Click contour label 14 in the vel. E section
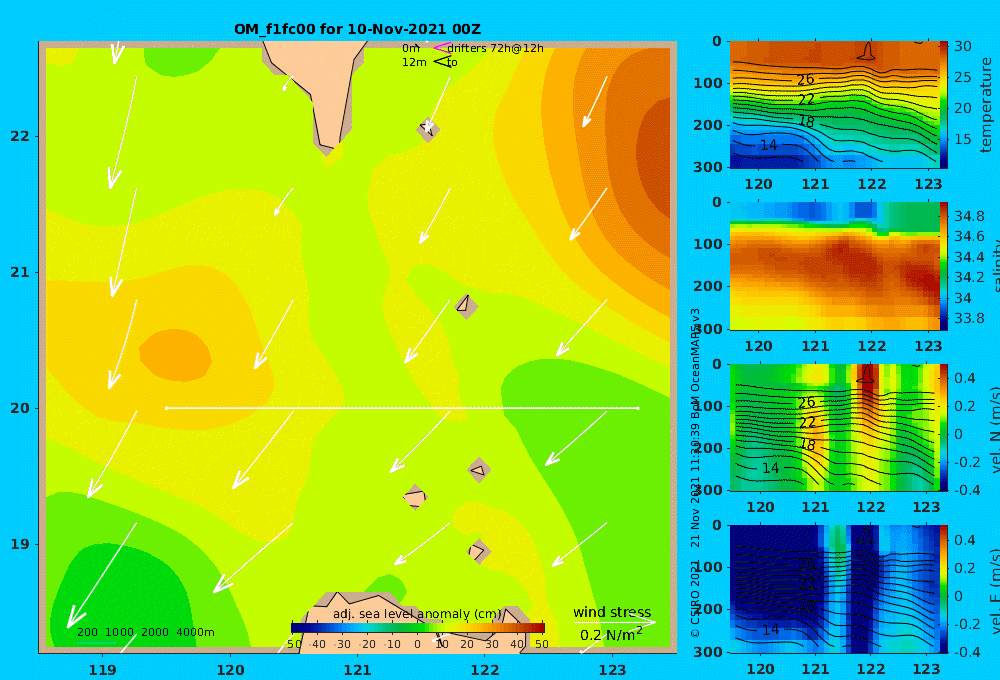1000x680 pixels. [770, 629]
